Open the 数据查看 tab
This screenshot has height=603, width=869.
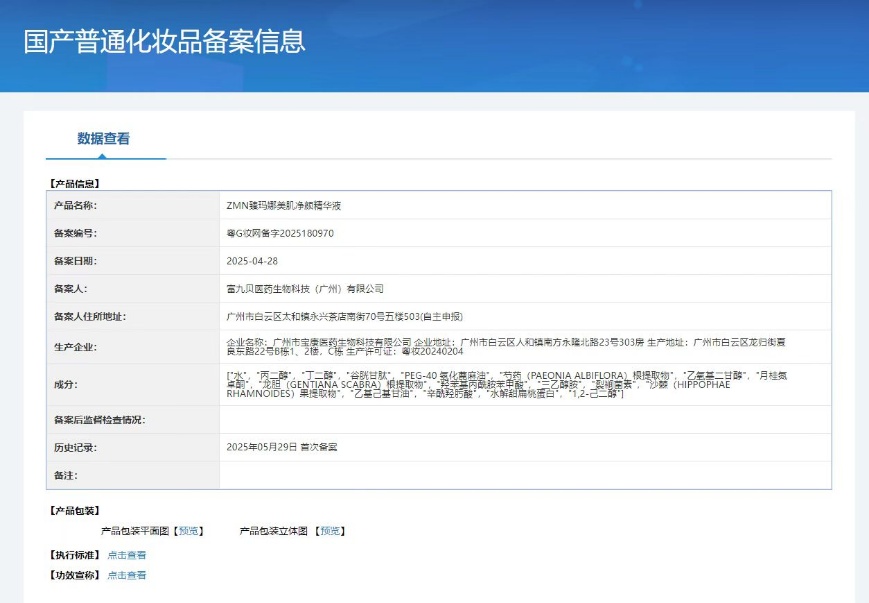click(x=103, y=139)
